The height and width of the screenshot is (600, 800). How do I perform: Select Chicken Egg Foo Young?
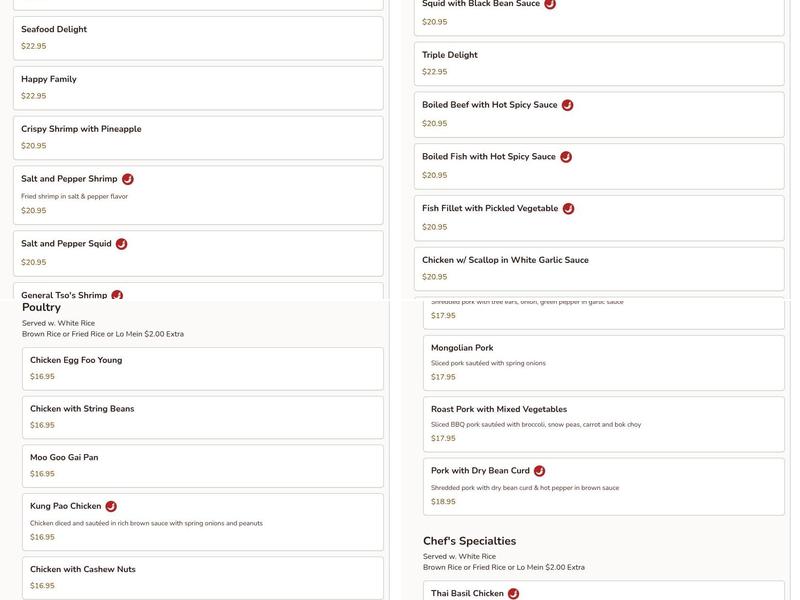tap(203, 369)
